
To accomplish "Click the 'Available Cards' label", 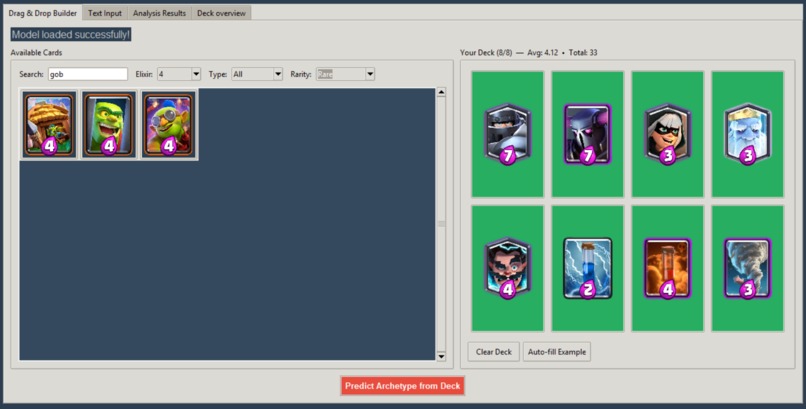I will (x=36, y=52).
